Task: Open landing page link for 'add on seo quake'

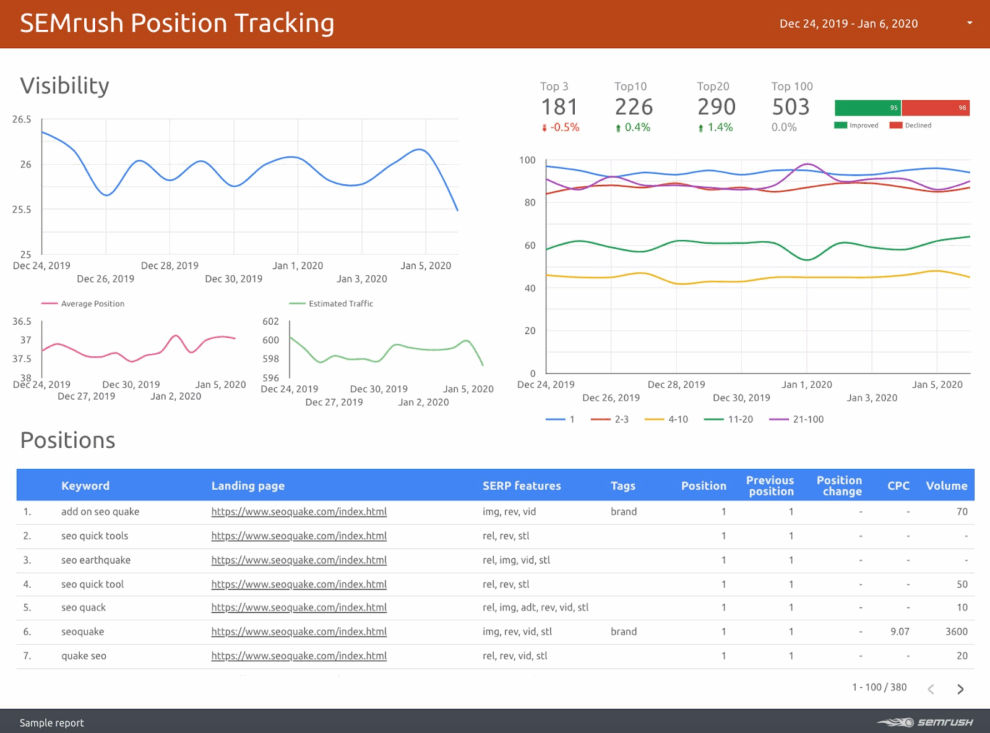Action: [299, 511]
